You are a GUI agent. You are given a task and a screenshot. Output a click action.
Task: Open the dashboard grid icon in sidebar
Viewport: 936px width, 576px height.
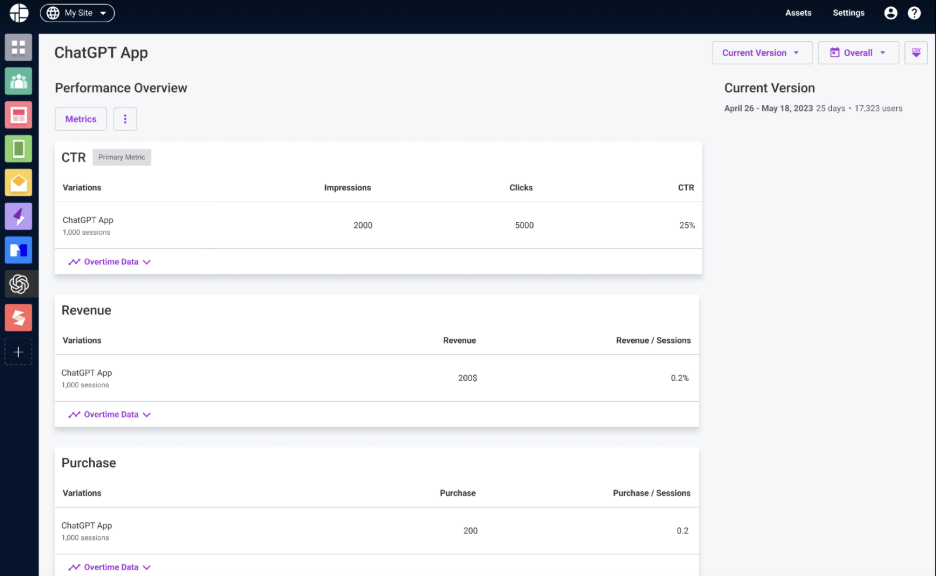(19, 47)
